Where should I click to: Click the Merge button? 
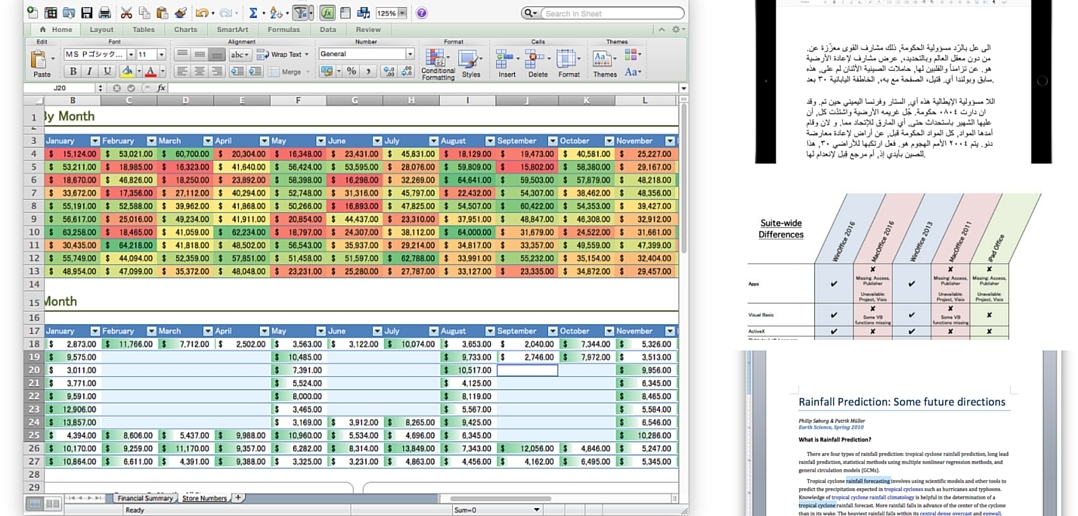[x=290, y=72]
